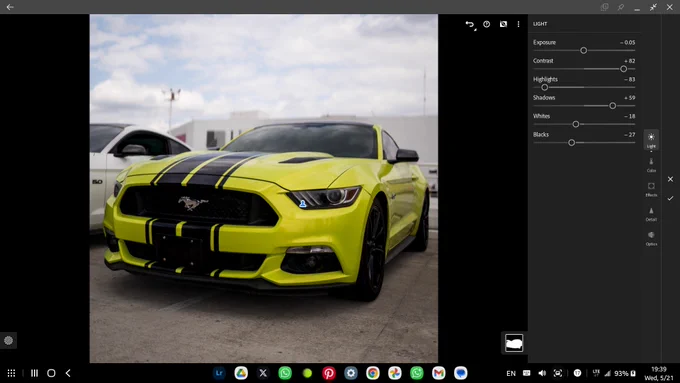Click the 93% battery indicator
680x383 pixels.
tap(625, 373)
